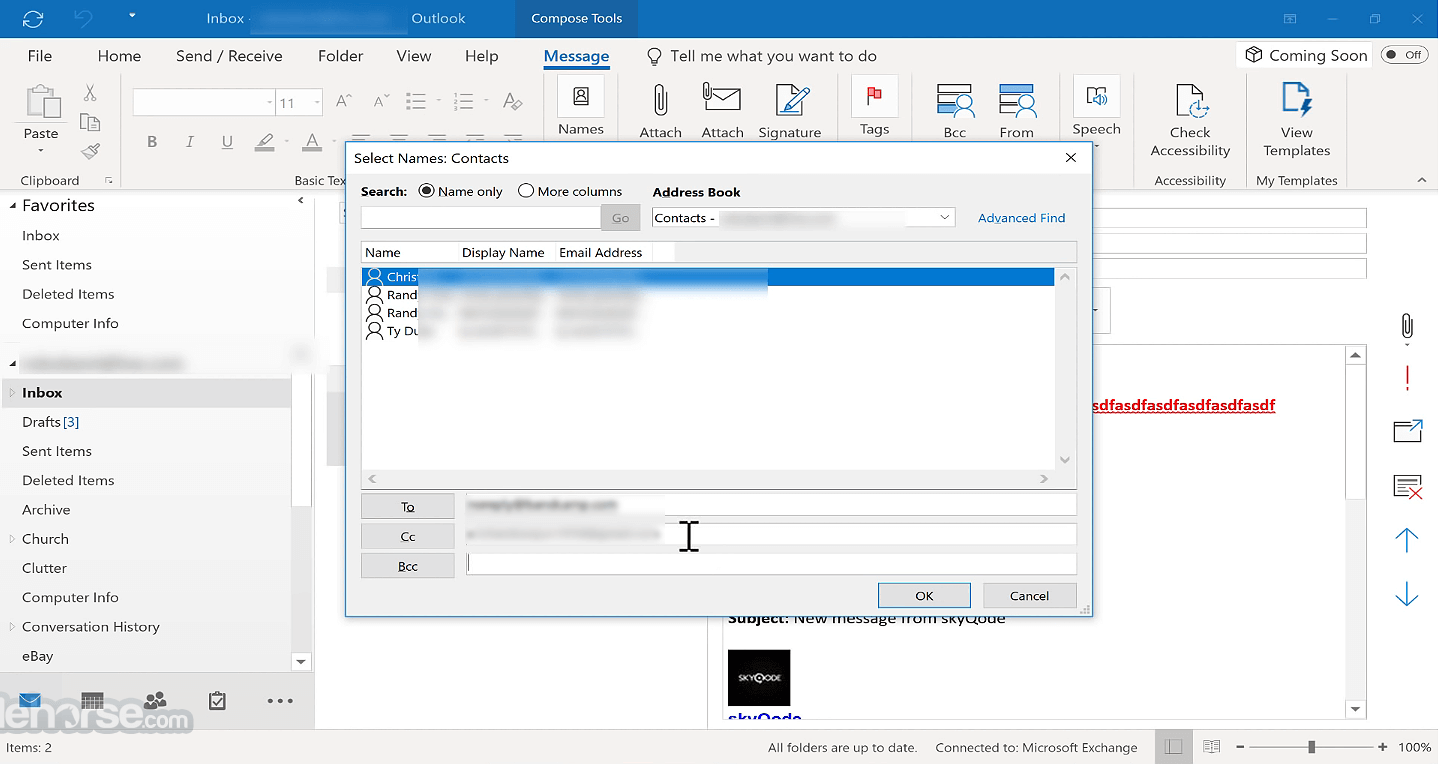
Task: Show the Bcc field icon
Action: [x=955, y=101]
